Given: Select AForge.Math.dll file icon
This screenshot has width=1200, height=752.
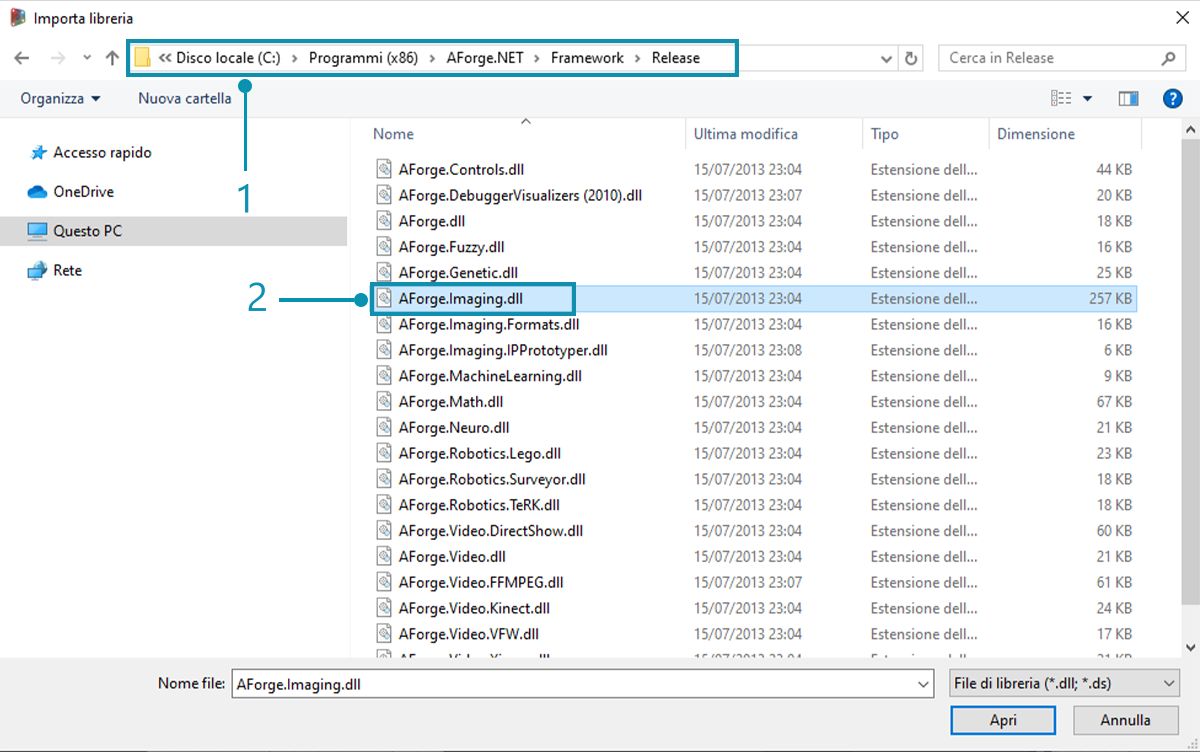Looking at the screenshot, I should [385, 402].
